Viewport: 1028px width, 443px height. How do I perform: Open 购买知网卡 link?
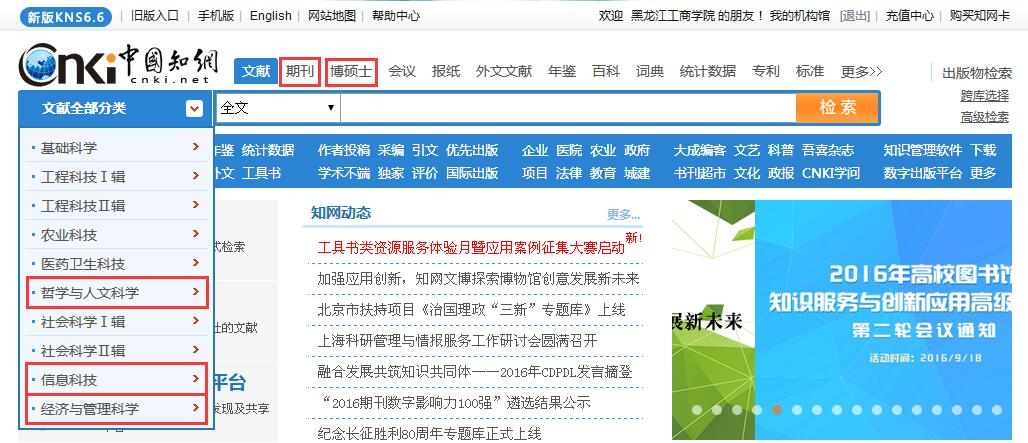[979, 16]
